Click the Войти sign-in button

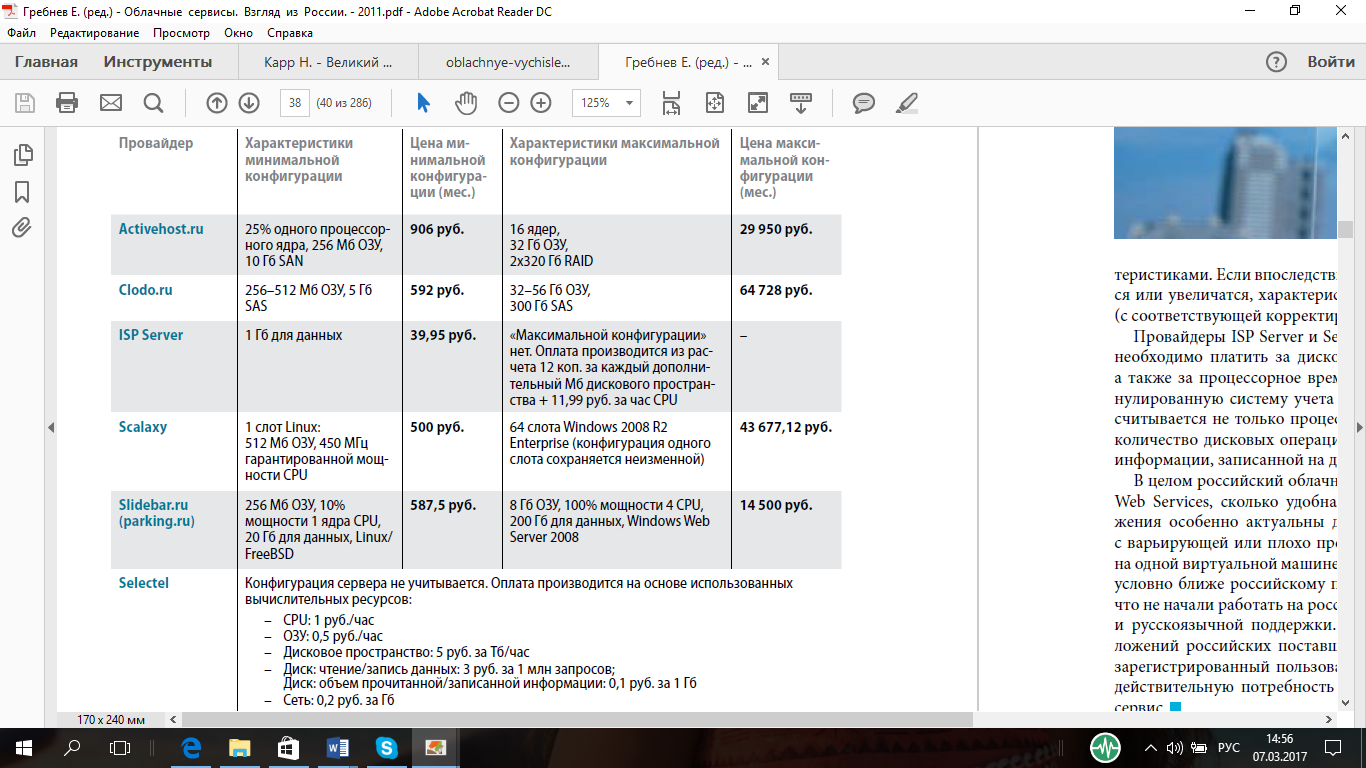coord(1331,62)
